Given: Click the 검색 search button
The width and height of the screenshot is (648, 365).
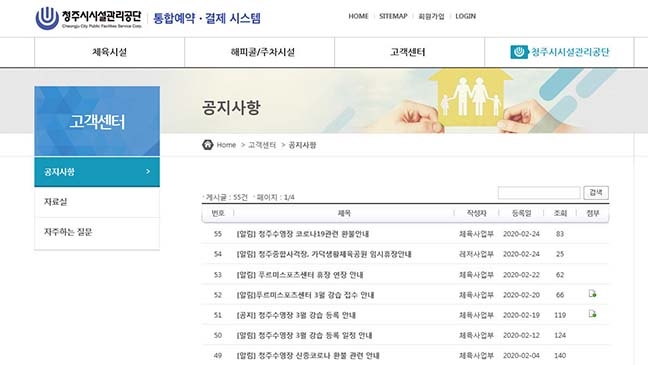Looking at the screenshot, I should 596,193.
